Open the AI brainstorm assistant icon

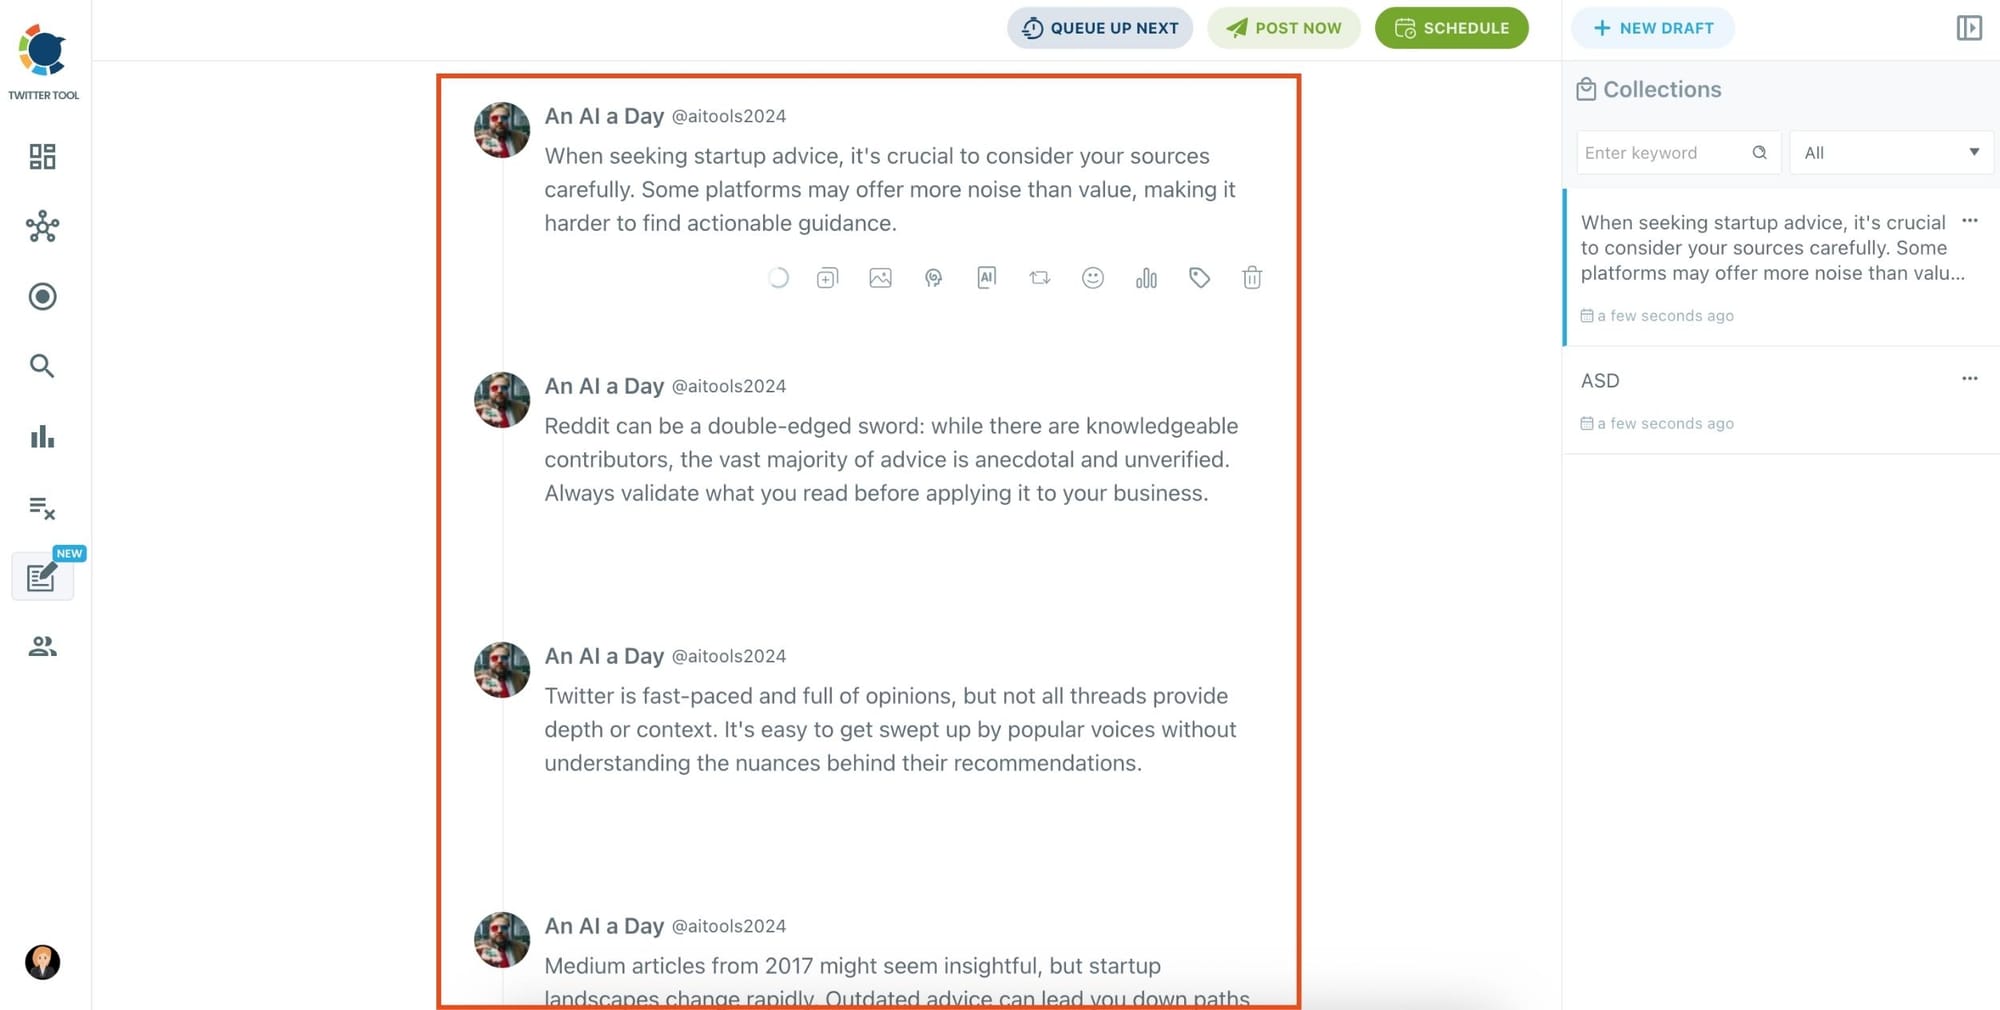pos(934,278)
